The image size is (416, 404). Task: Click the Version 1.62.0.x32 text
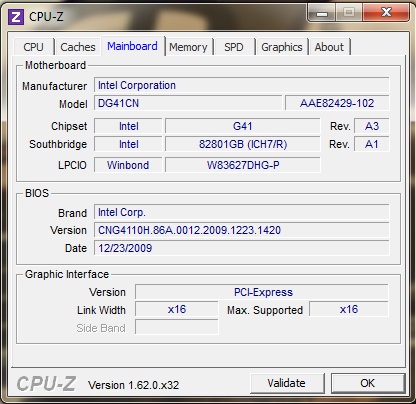(x=134, y=385)
